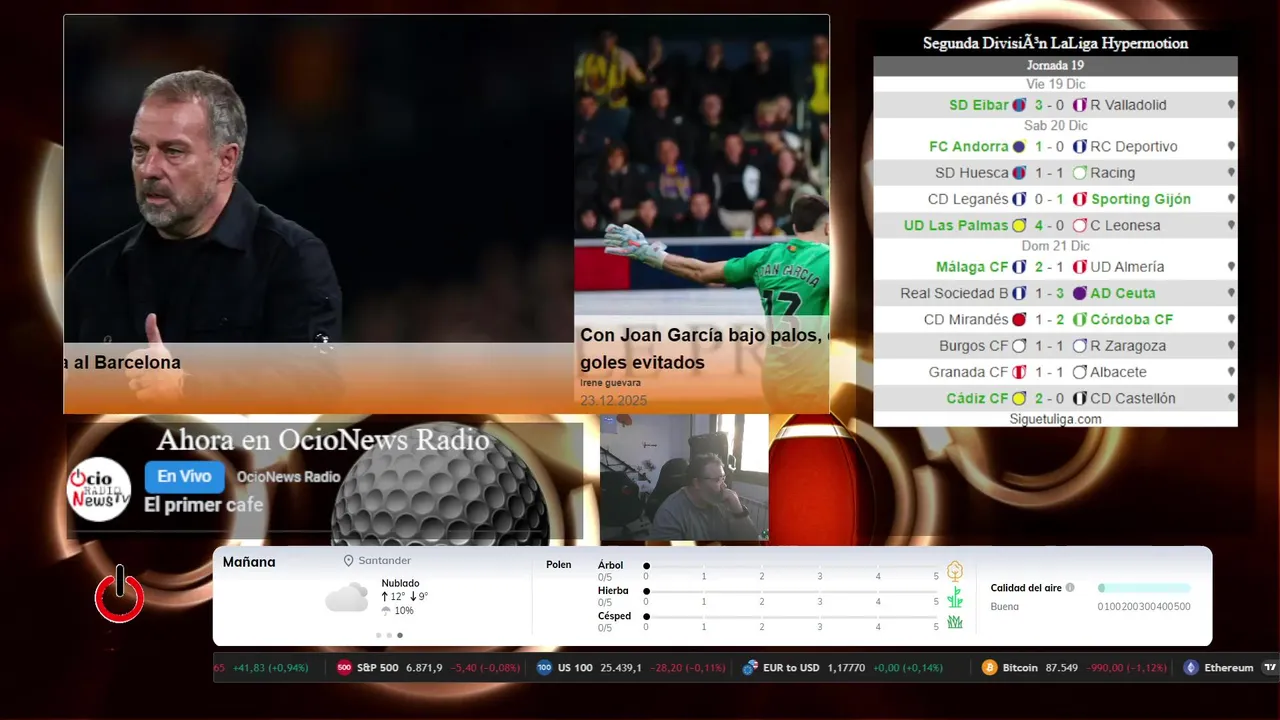Open the Calidad del aire info icon
Screen dimensions: 1280x720
[1070, 588]
